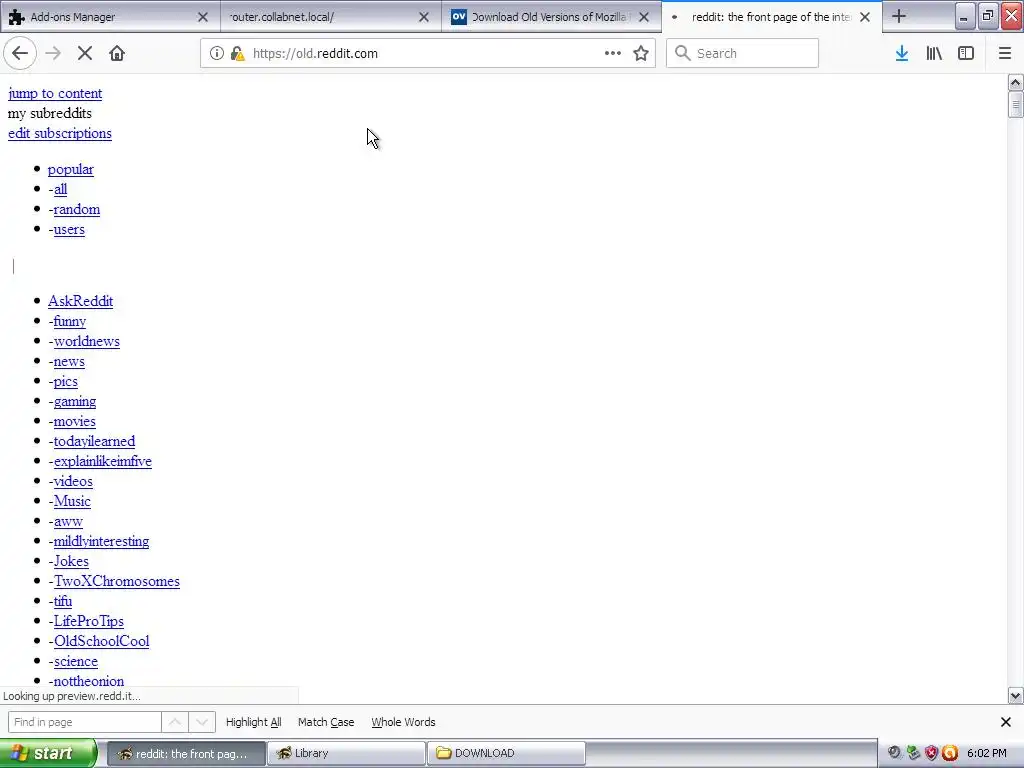Open the Library bookshelf icon
The width and height of the screenshot is (1024, 768).
coord(934,54)
